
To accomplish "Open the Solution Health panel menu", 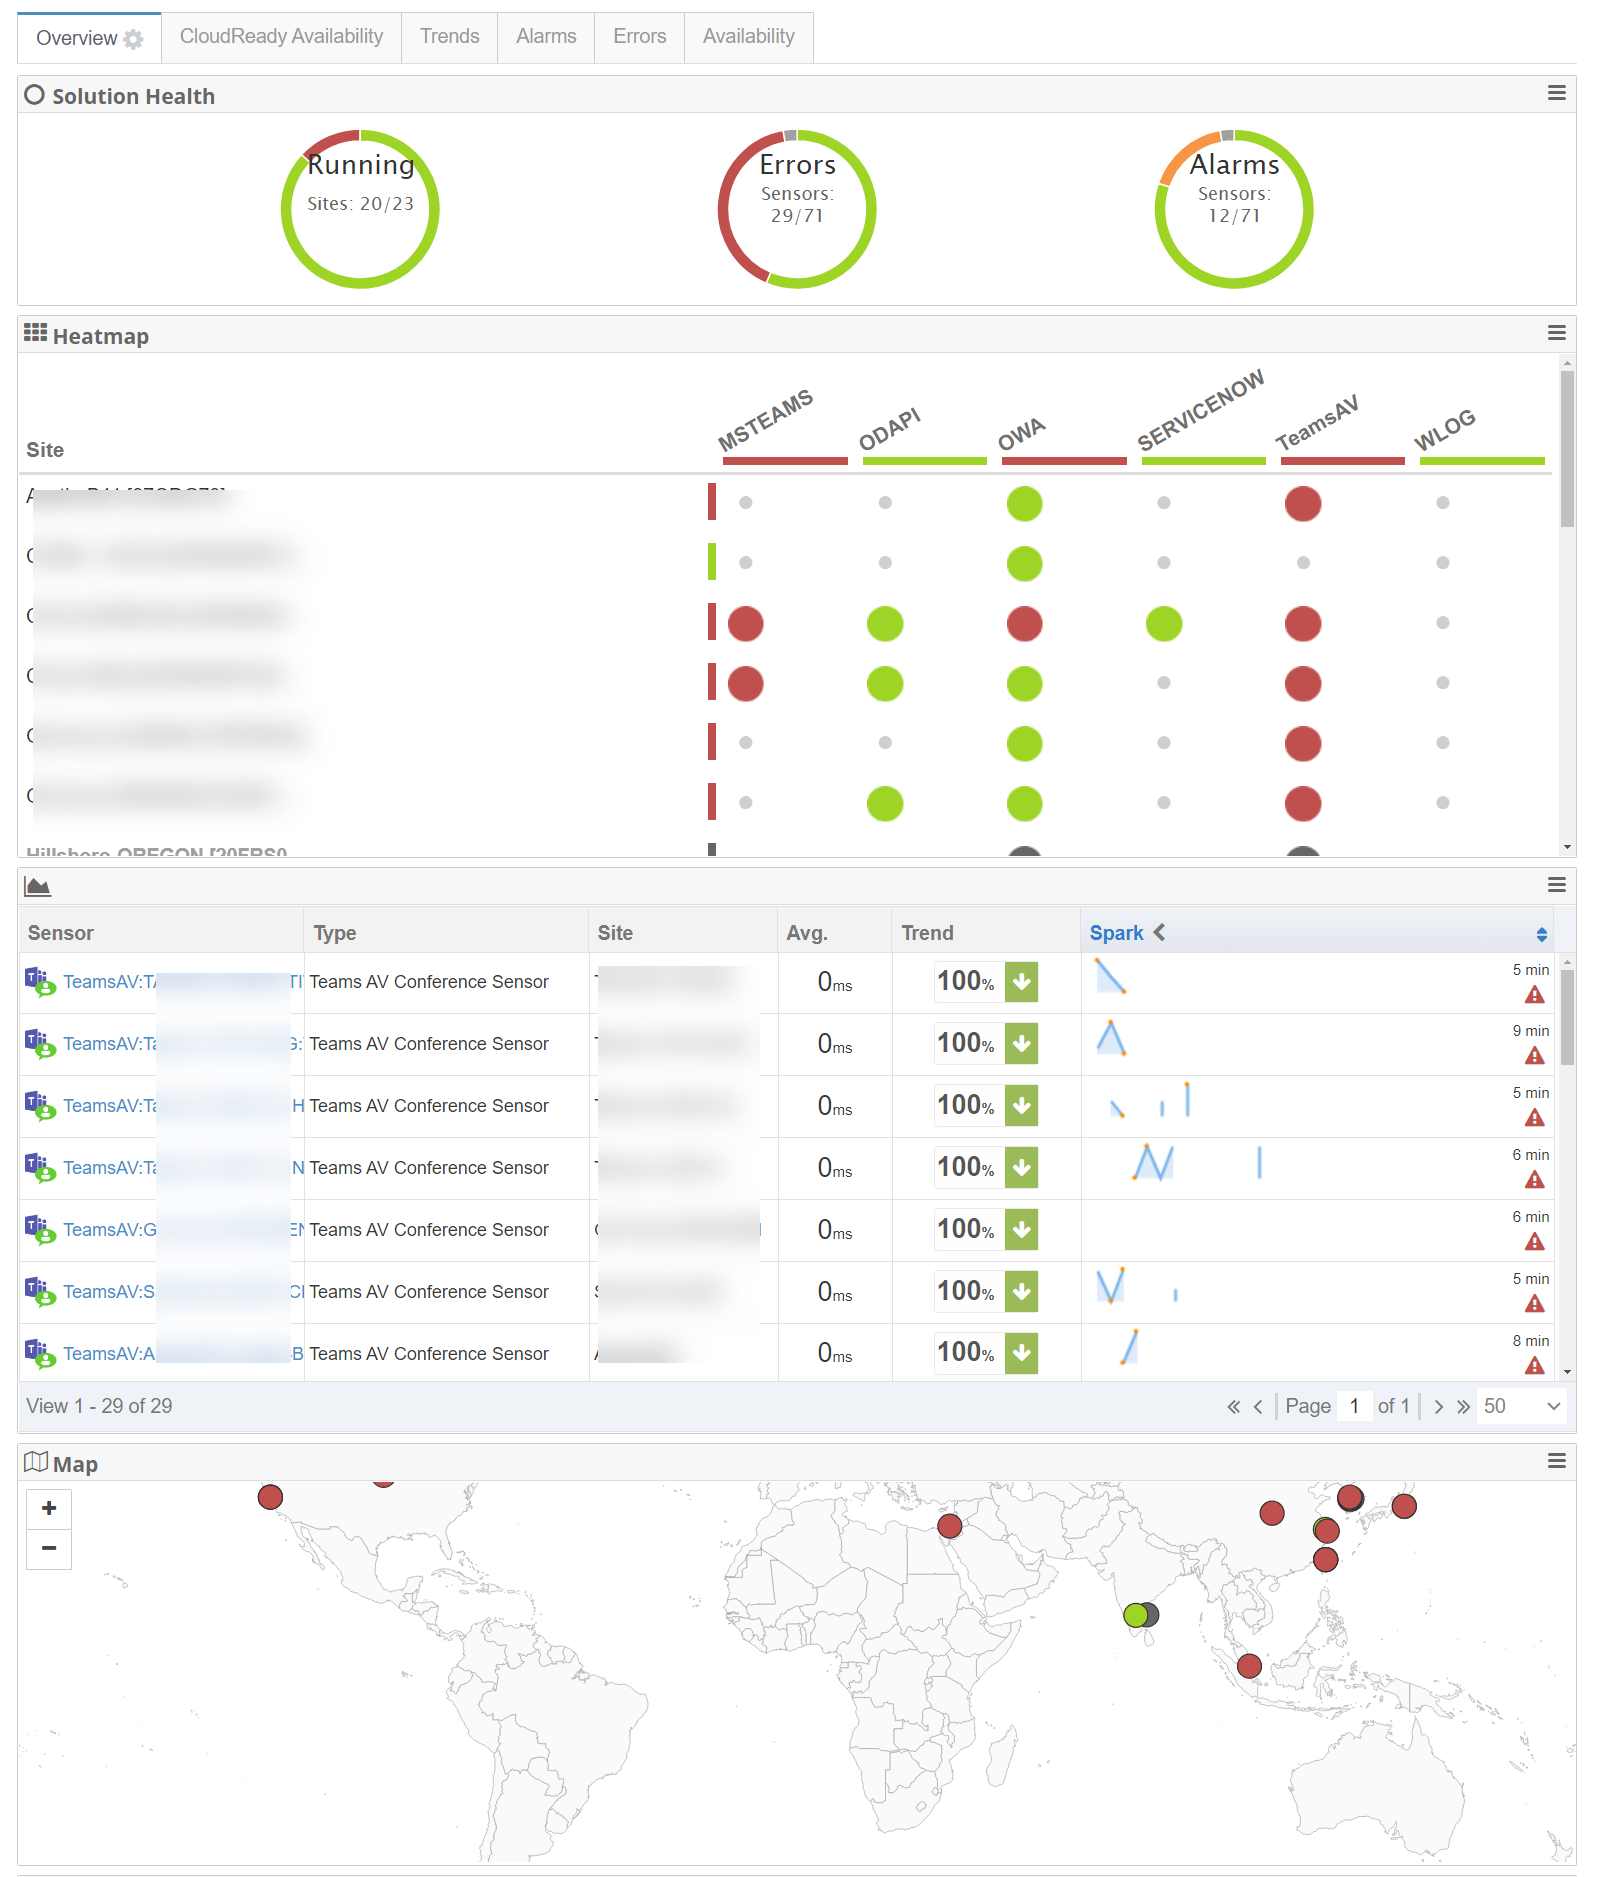I will [1556, 93].
